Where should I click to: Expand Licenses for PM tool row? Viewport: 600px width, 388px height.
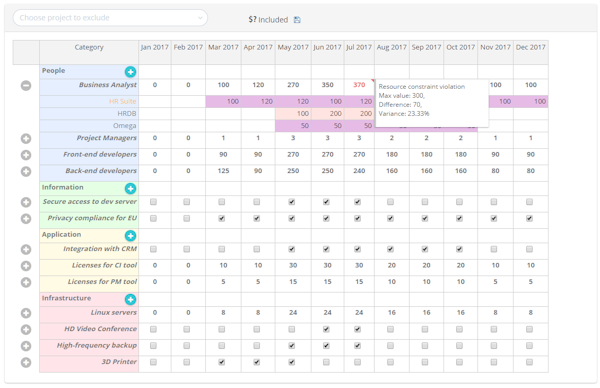tap(26, 282)
